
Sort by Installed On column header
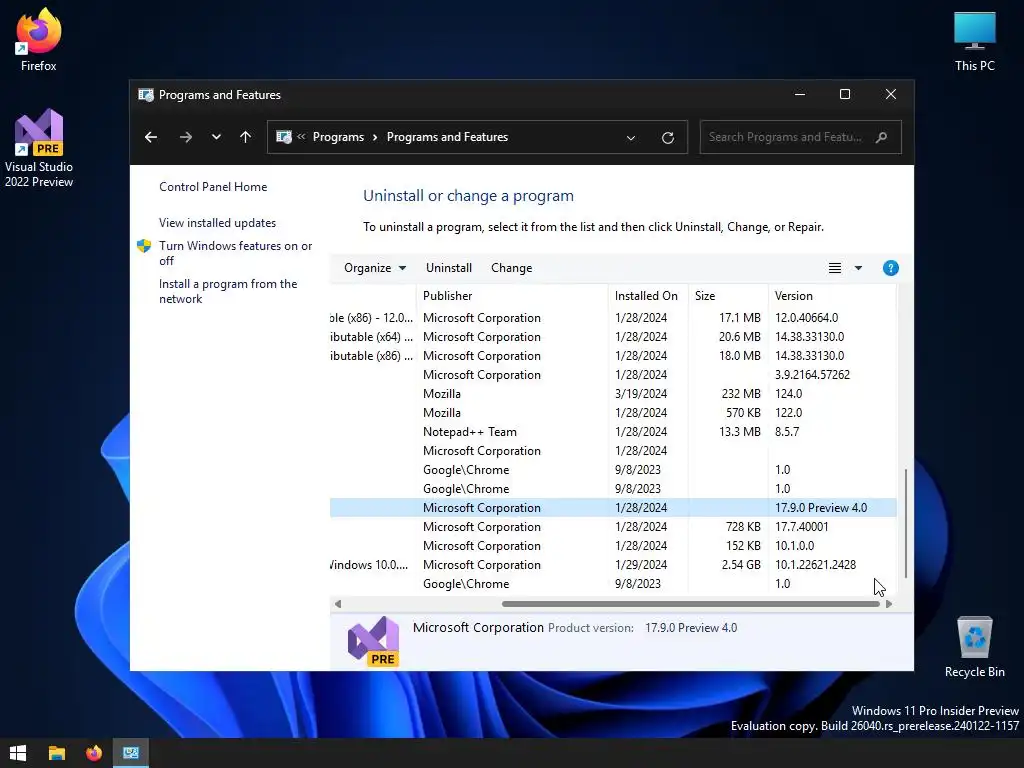[x=648, y=296]
